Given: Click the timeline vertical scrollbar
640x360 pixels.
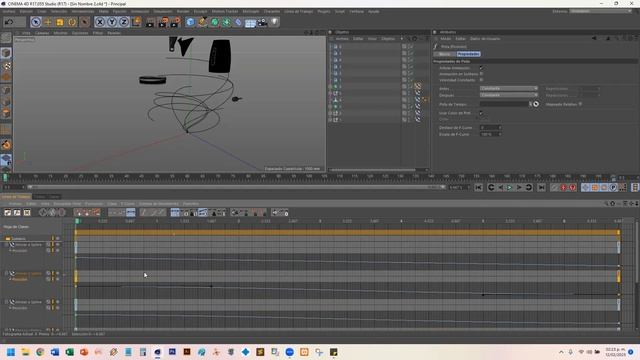Looking at the screenshot, I should (x=636, y=251).
